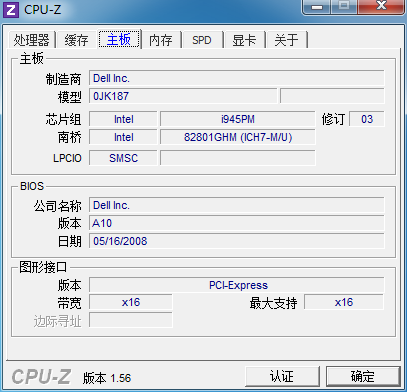The height and width of the screenshot is (392, 407).
Task: Click the revision field showing 03
Action: 367,119
